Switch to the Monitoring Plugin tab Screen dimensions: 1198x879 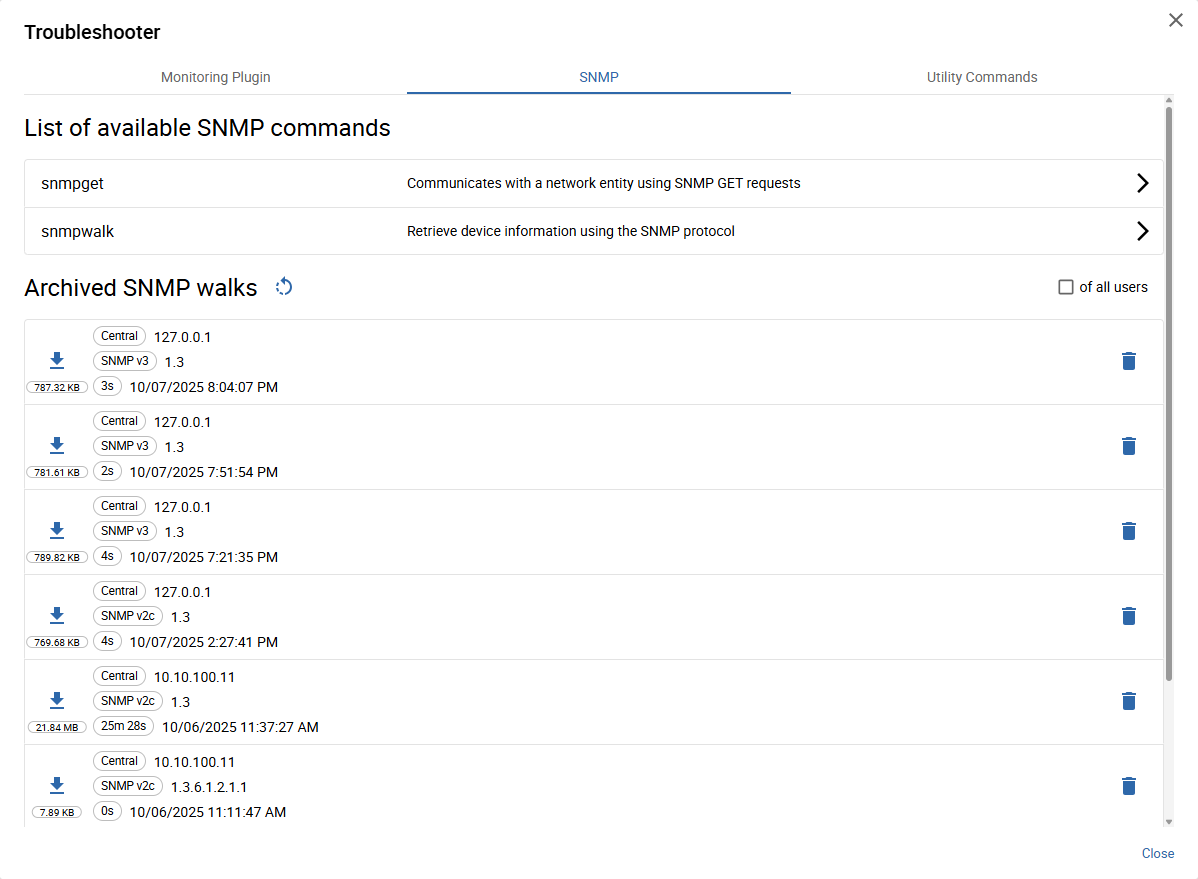tap(215, 77)
